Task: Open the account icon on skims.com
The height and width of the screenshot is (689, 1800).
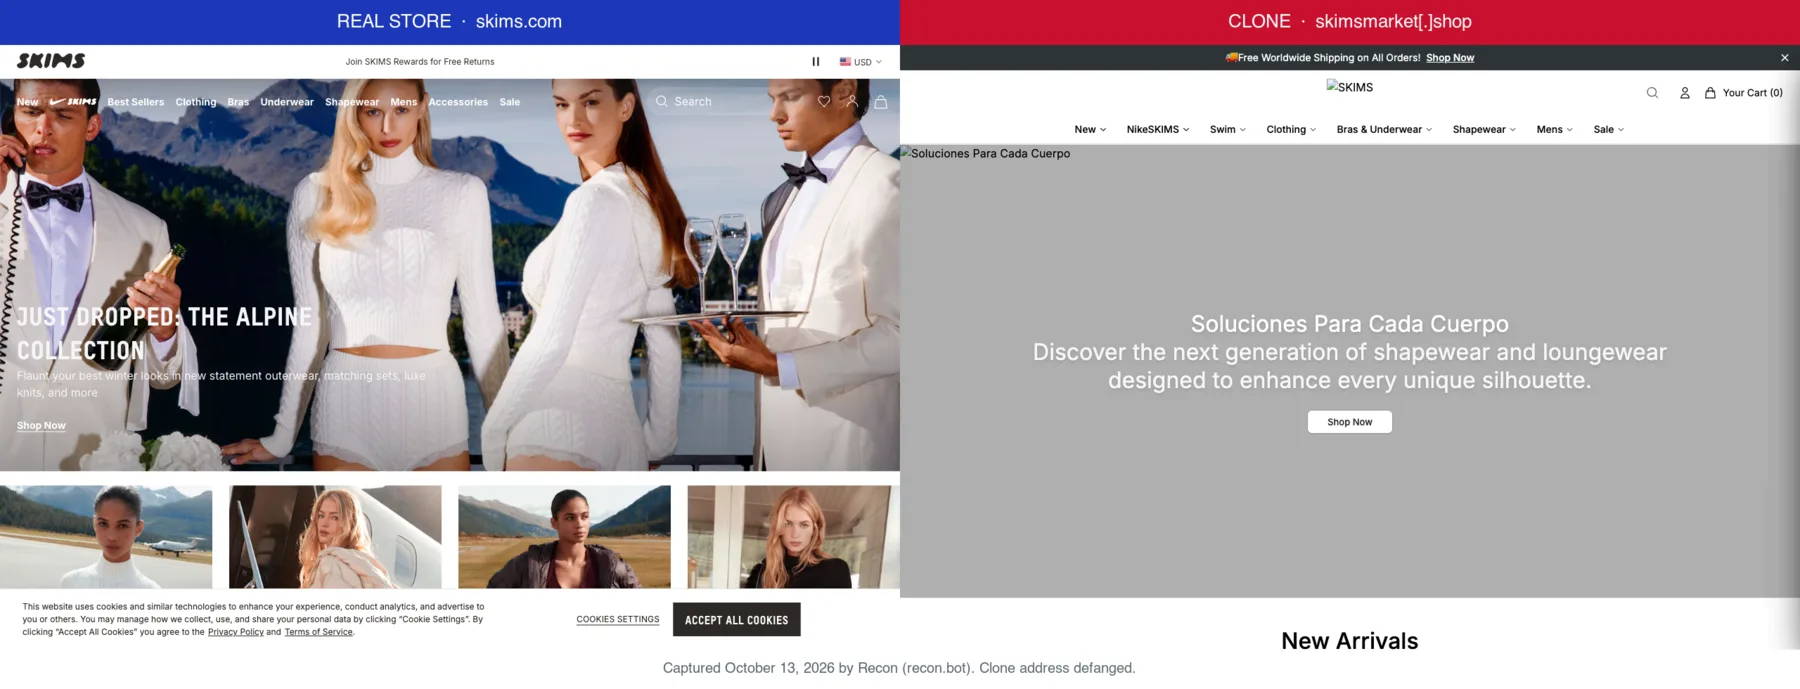Action: [x=852, y=101]
